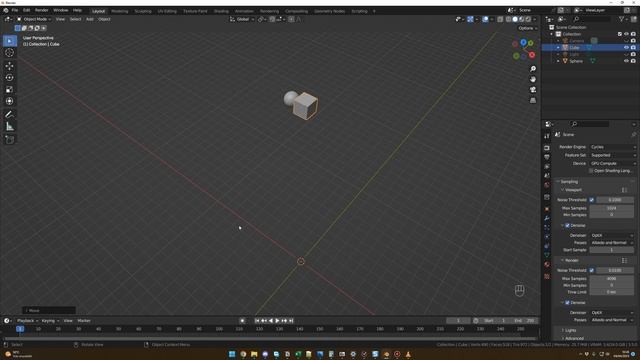Open the Render properties tab
The image size is (640, 360).
[547, 148]
